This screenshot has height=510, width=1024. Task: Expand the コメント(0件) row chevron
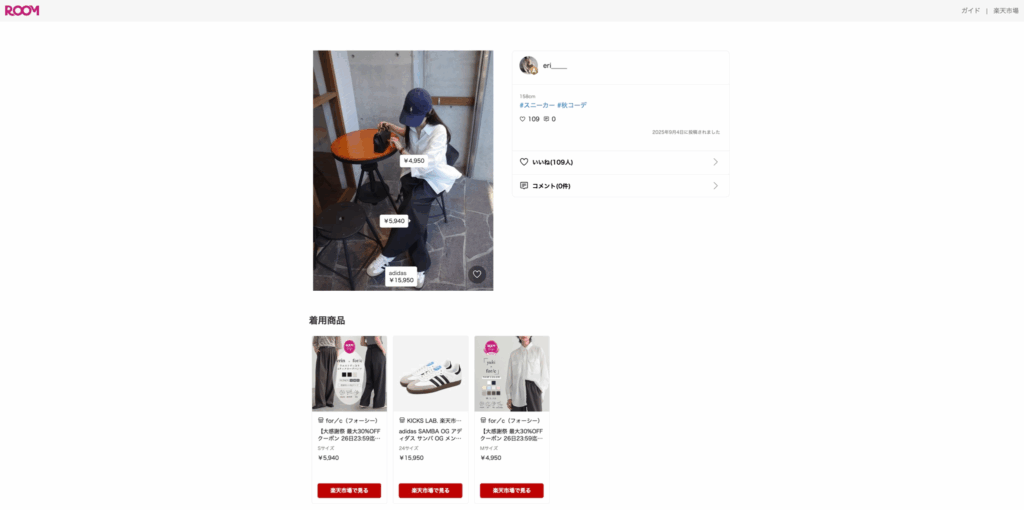[x=715, y=185]
